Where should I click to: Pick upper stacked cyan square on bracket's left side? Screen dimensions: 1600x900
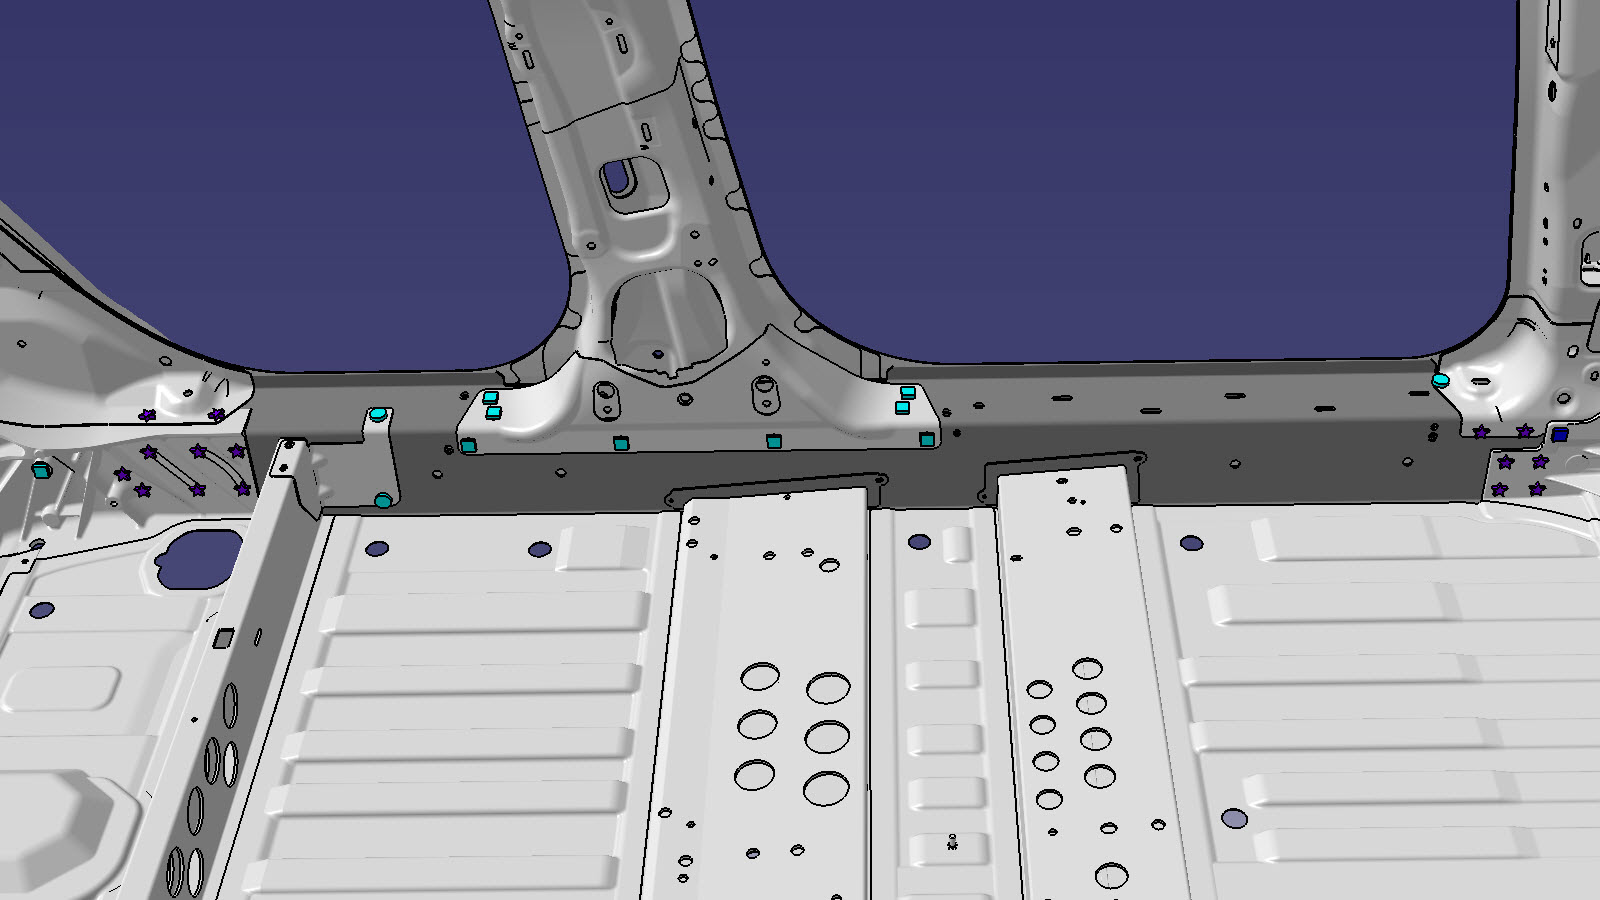point(490,397)
